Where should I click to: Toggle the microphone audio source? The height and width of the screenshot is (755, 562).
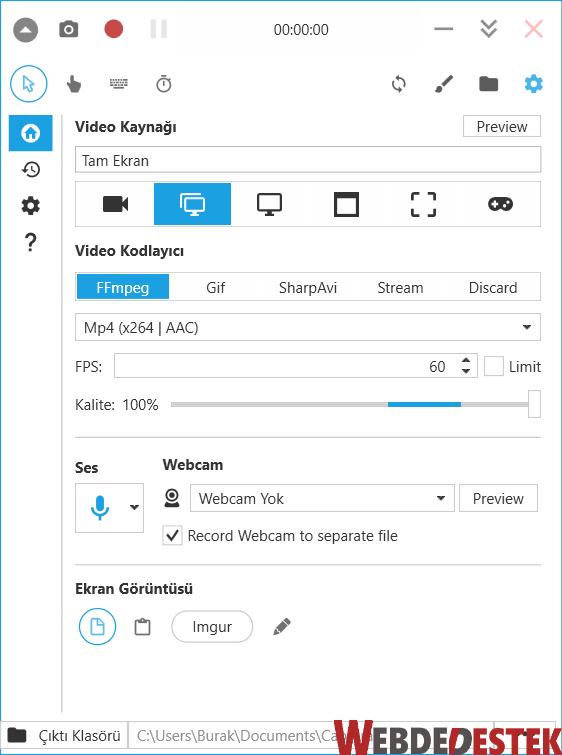[x=100, y=508]
